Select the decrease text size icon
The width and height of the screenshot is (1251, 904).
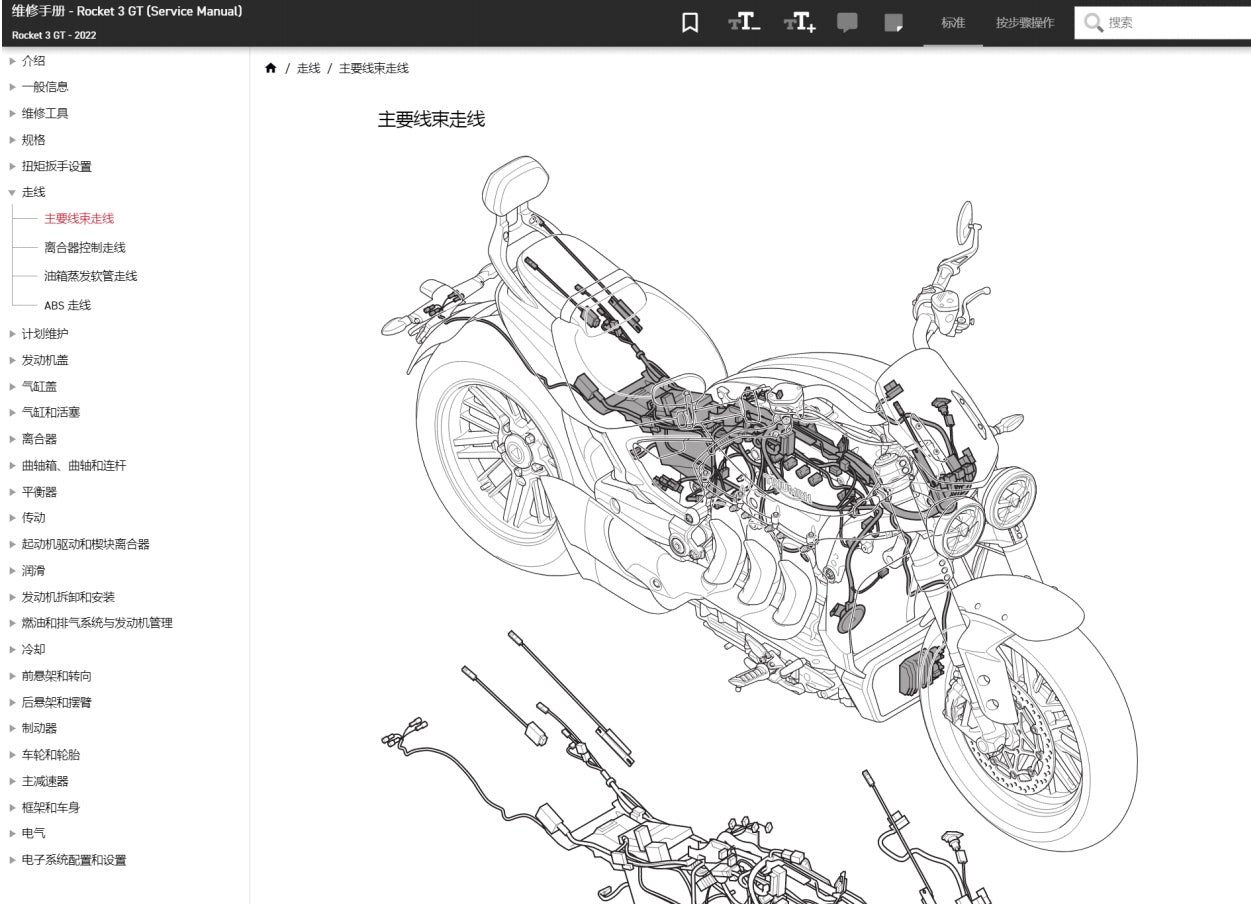click(744, 22)
